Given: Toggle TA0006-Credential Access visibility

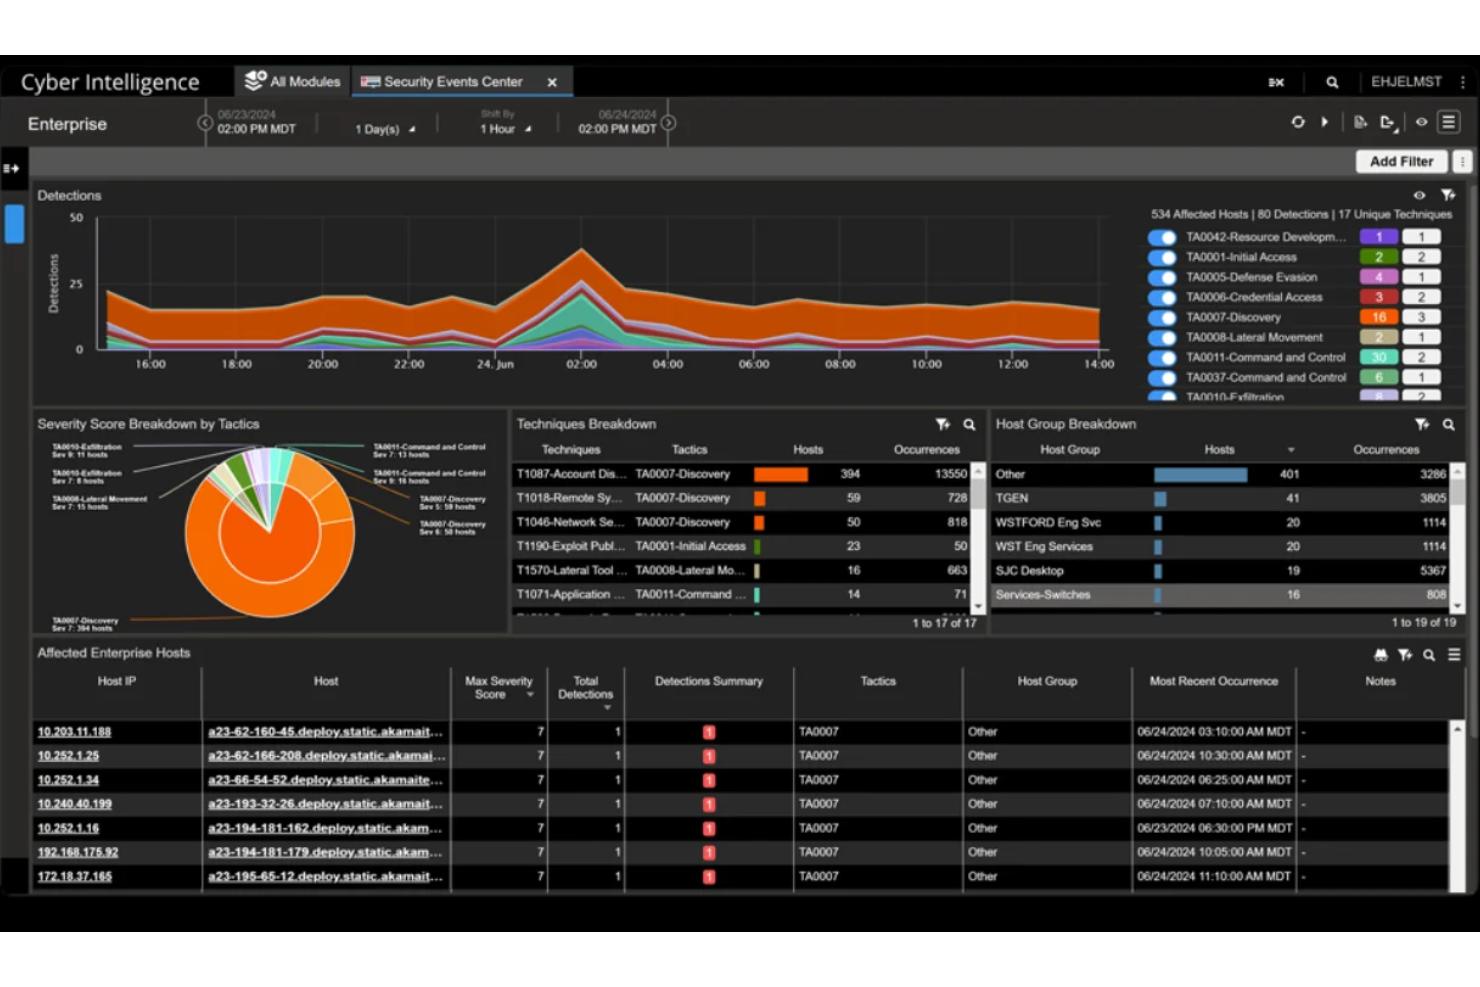Looking at the screenshot, I should point(1163,297).
